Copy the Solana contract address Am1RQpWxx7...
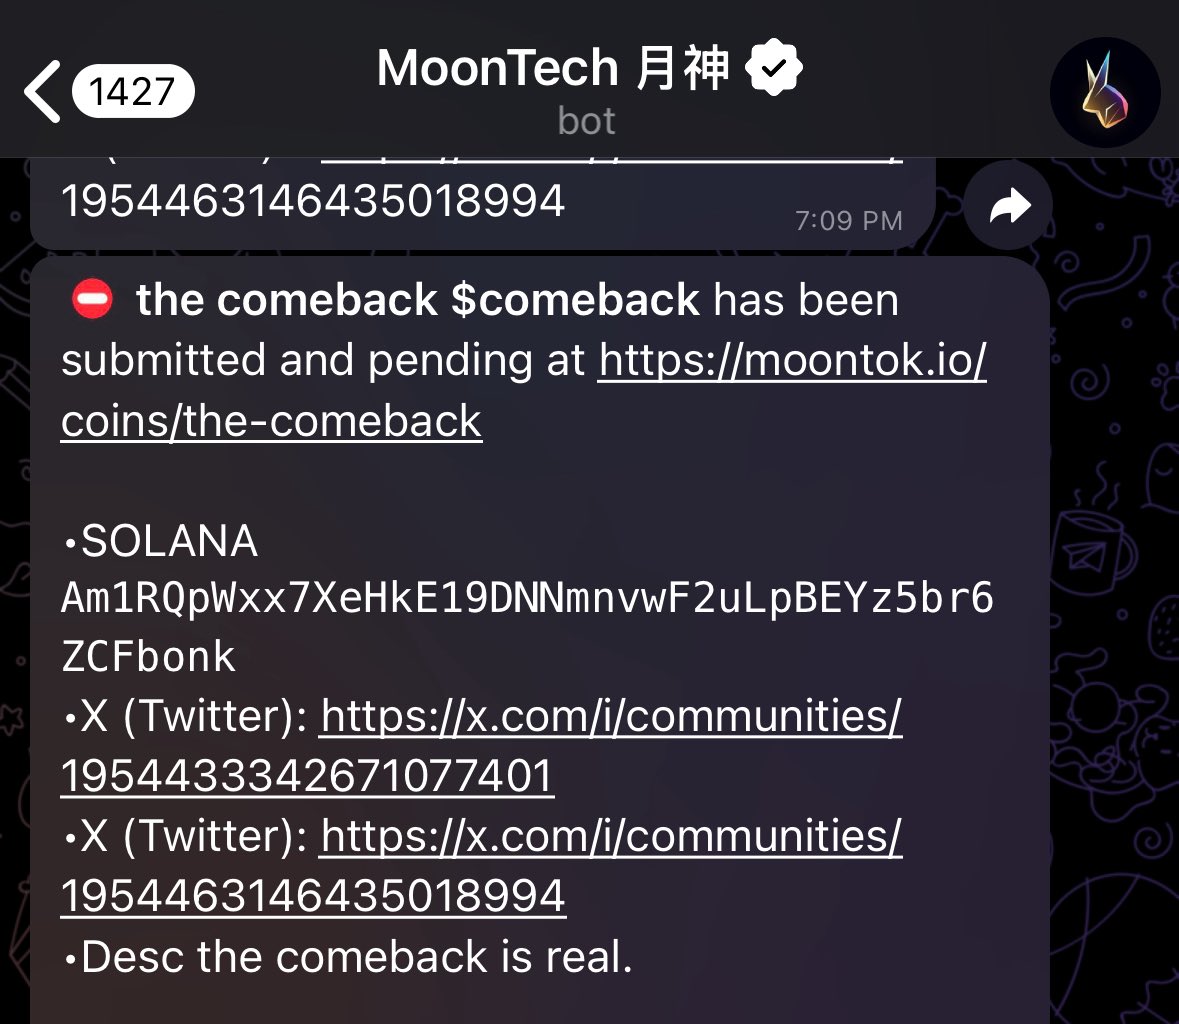Image resolution: width=1179 pixels, height=1024 pixels. pos(527,627)
